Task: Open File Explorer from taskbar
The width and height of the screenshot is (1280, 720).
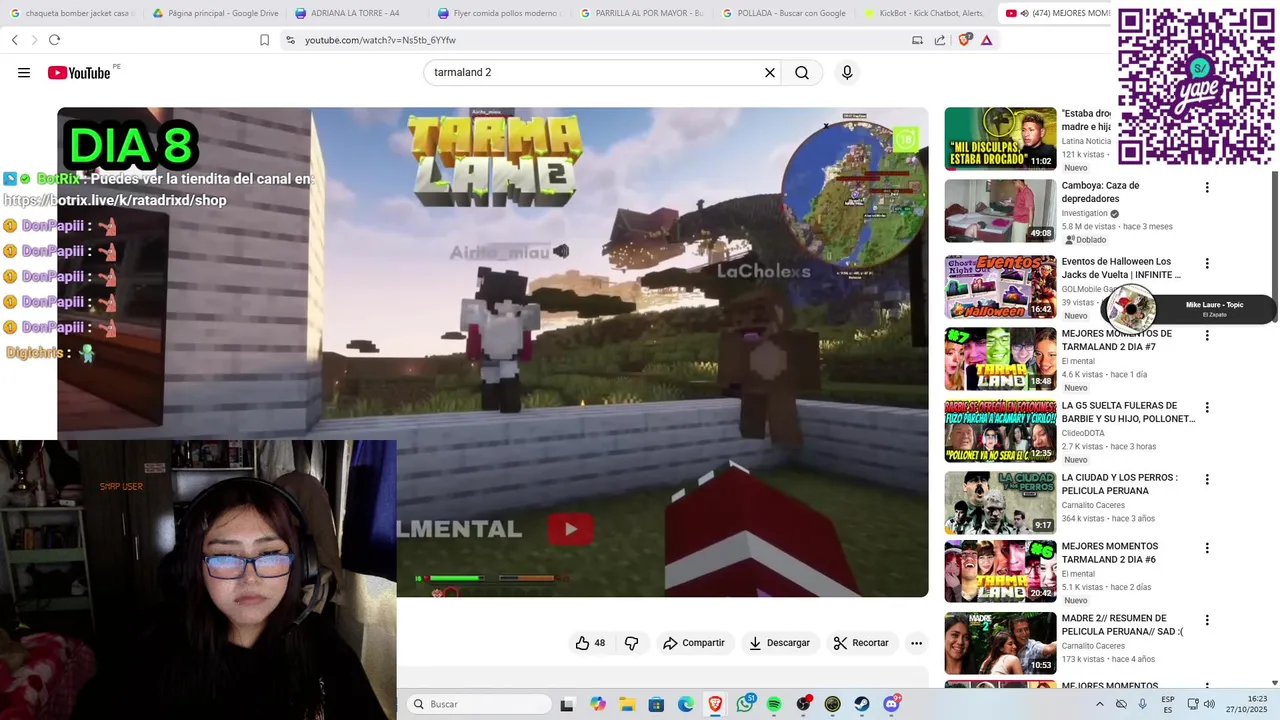Action: tap(627, 704)
